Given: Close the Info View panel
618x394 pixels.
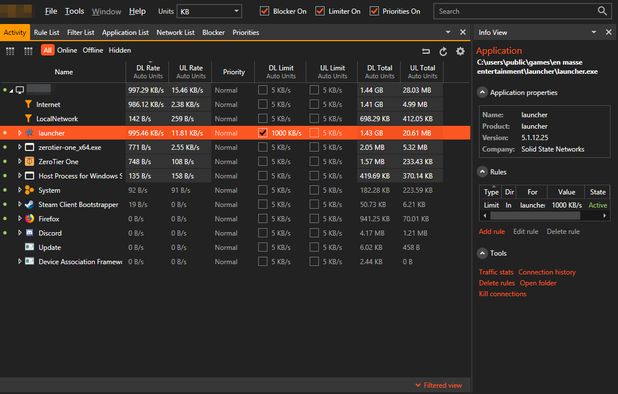Looking at the screenshot, I should [x=609, y=32].
